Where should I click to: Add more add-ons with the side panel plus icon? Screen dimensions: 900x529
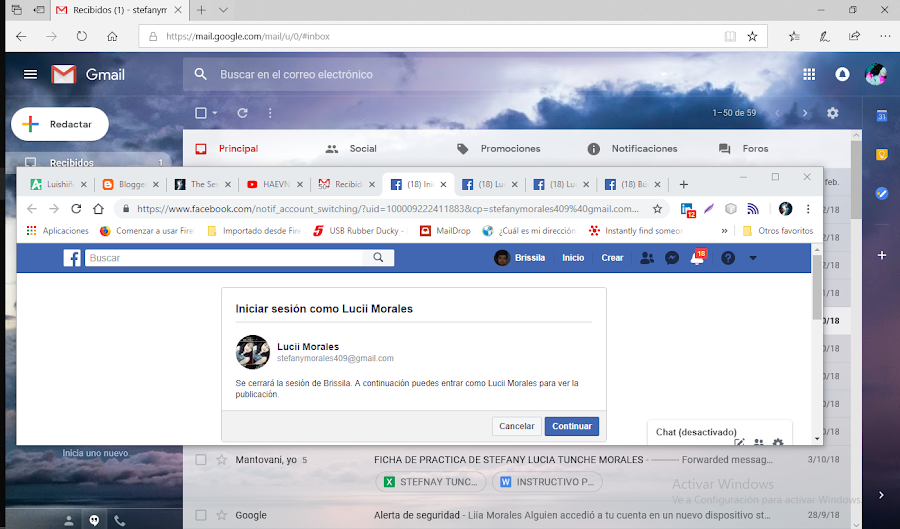(882, 255)
